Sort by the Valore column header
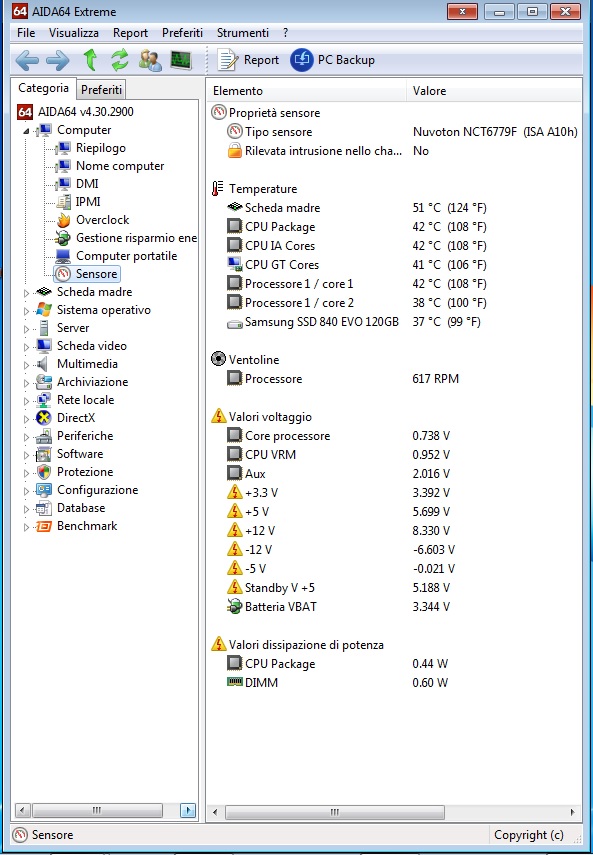The image size is (593, 855). [x=494, y=91]
